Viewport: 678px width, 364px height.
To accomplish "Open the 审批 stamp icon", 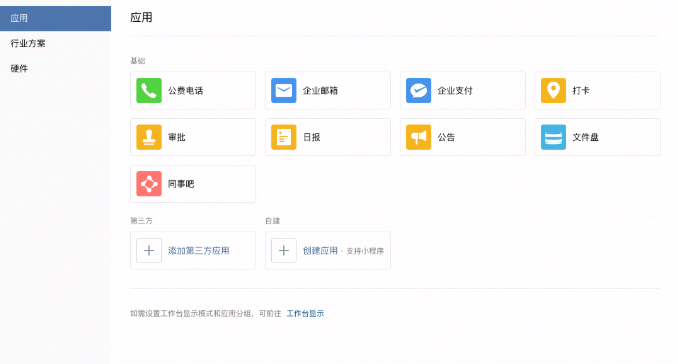I will (149, 137).
